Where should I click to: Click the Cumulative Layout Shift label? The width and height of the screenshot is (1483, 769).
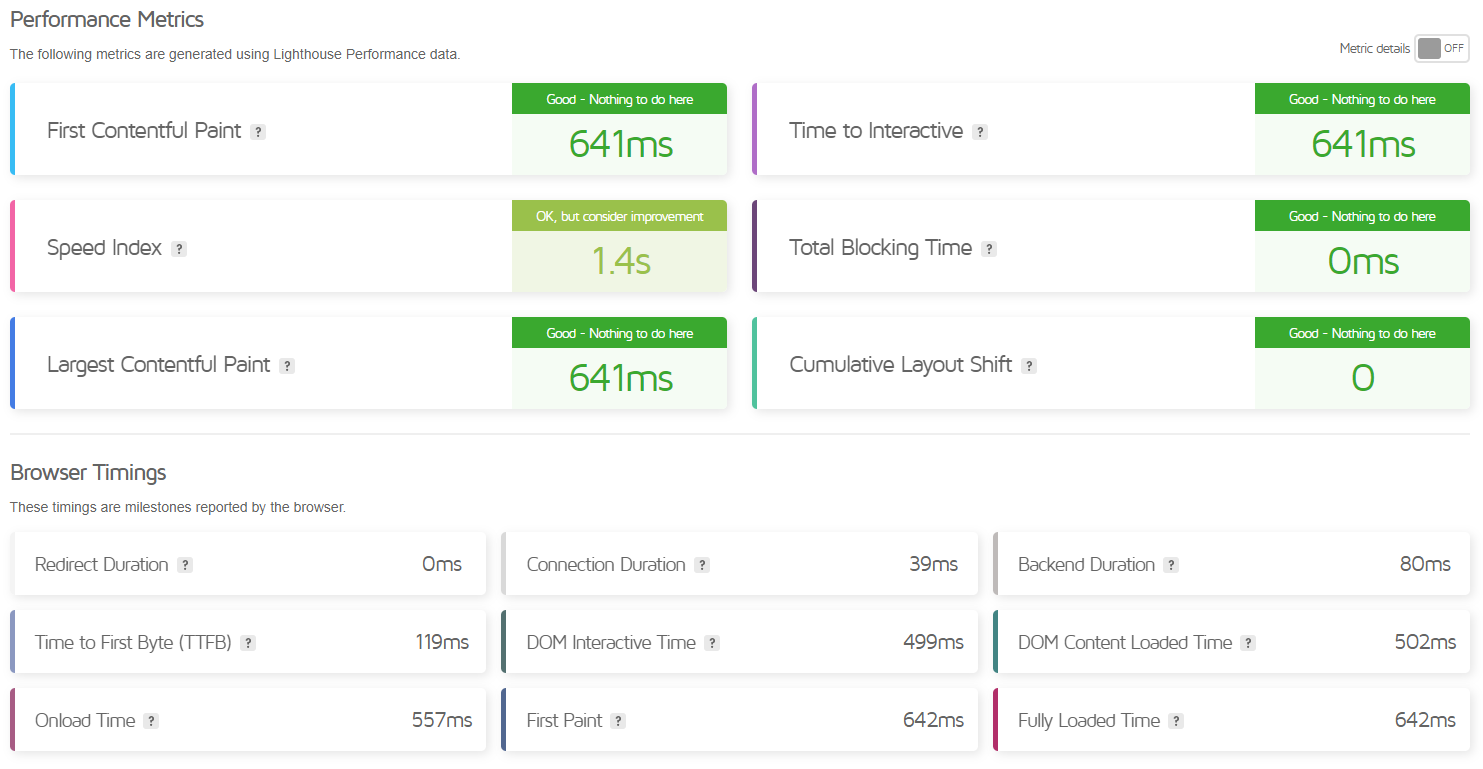point(900,365)
